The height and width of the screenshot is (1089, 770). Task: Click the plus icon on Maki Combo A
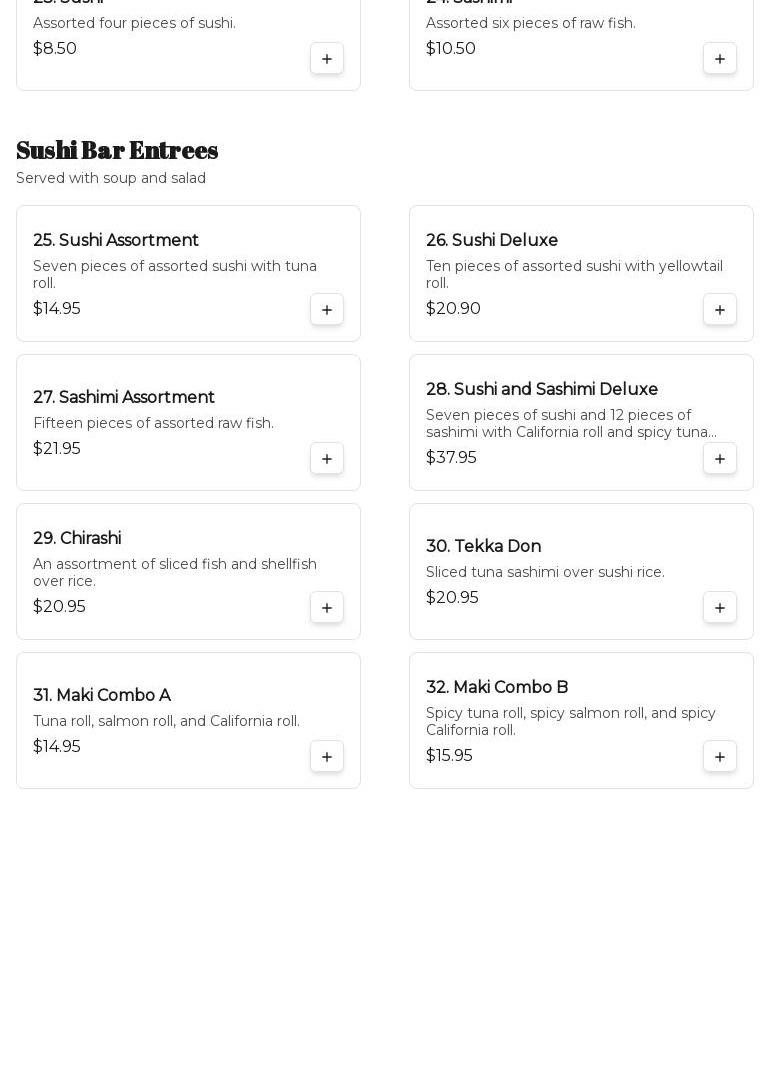(327, 757)
